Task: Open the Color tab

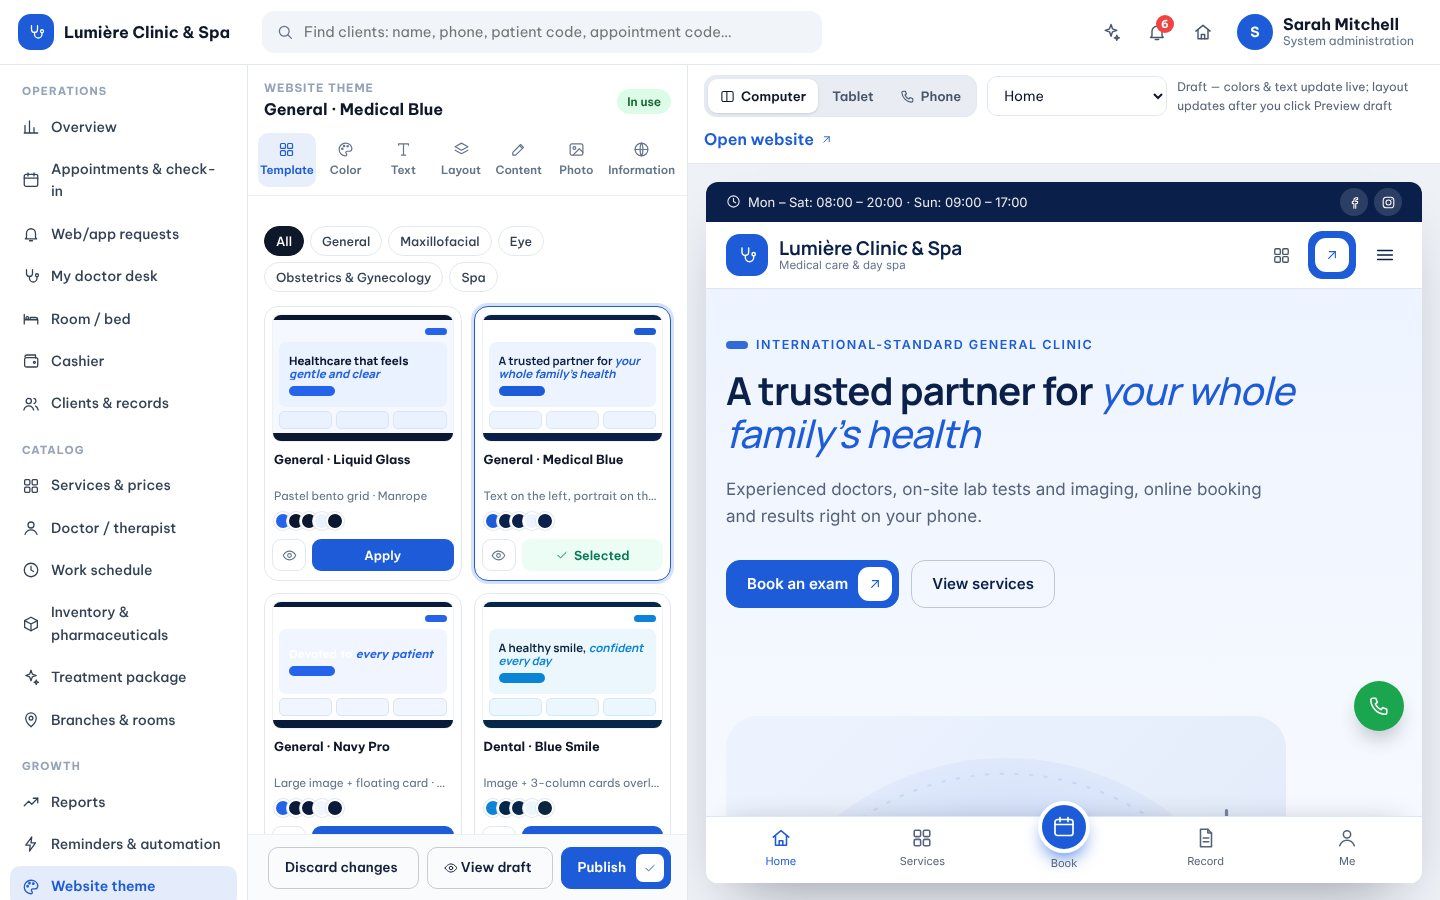Action: click(x=345, y=159)
